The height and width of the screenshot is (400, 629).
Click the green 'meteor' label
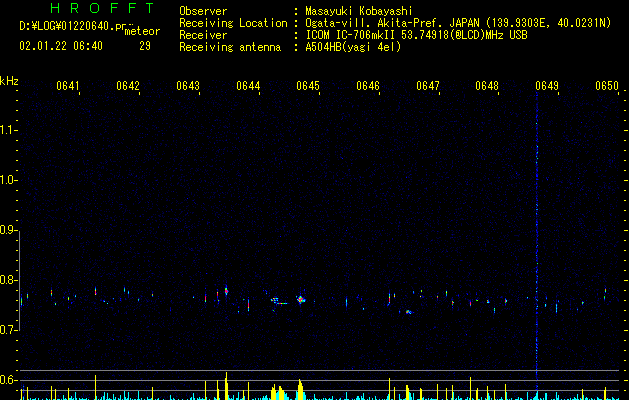coord(142,31)
